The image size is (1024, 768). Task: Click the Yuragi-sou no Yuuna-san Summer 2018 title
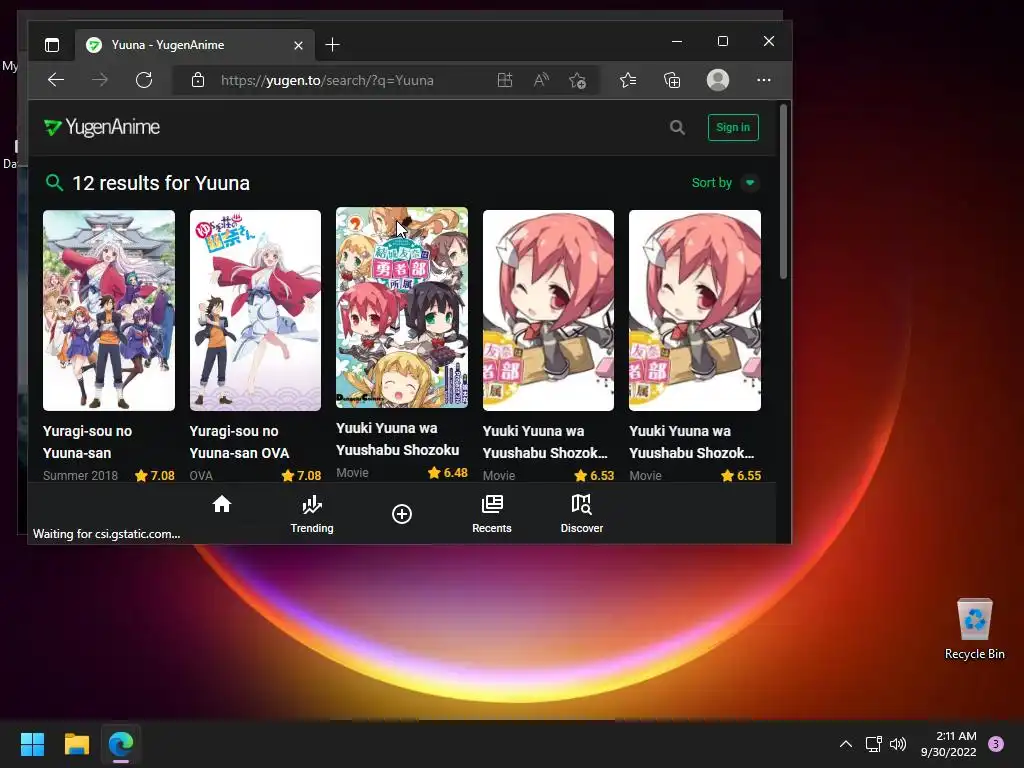pos(88,442)
